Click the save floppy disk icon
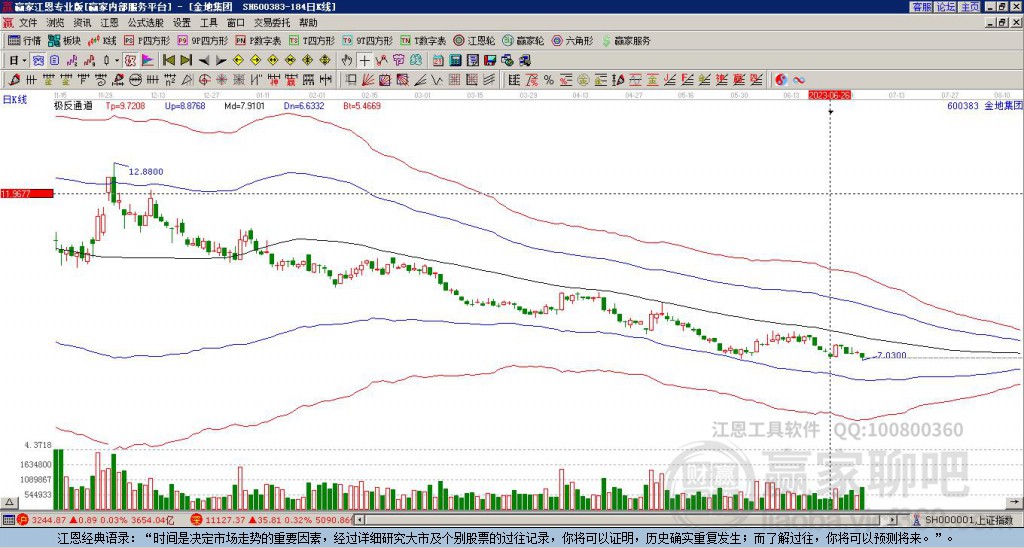This screenshot has height=548, width=1024. point(490,61)
